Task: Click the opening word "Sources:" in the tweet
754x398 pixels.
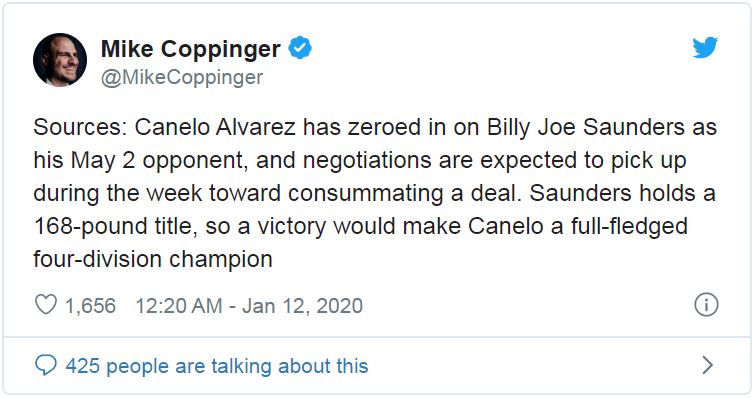Action: point(80,127)
